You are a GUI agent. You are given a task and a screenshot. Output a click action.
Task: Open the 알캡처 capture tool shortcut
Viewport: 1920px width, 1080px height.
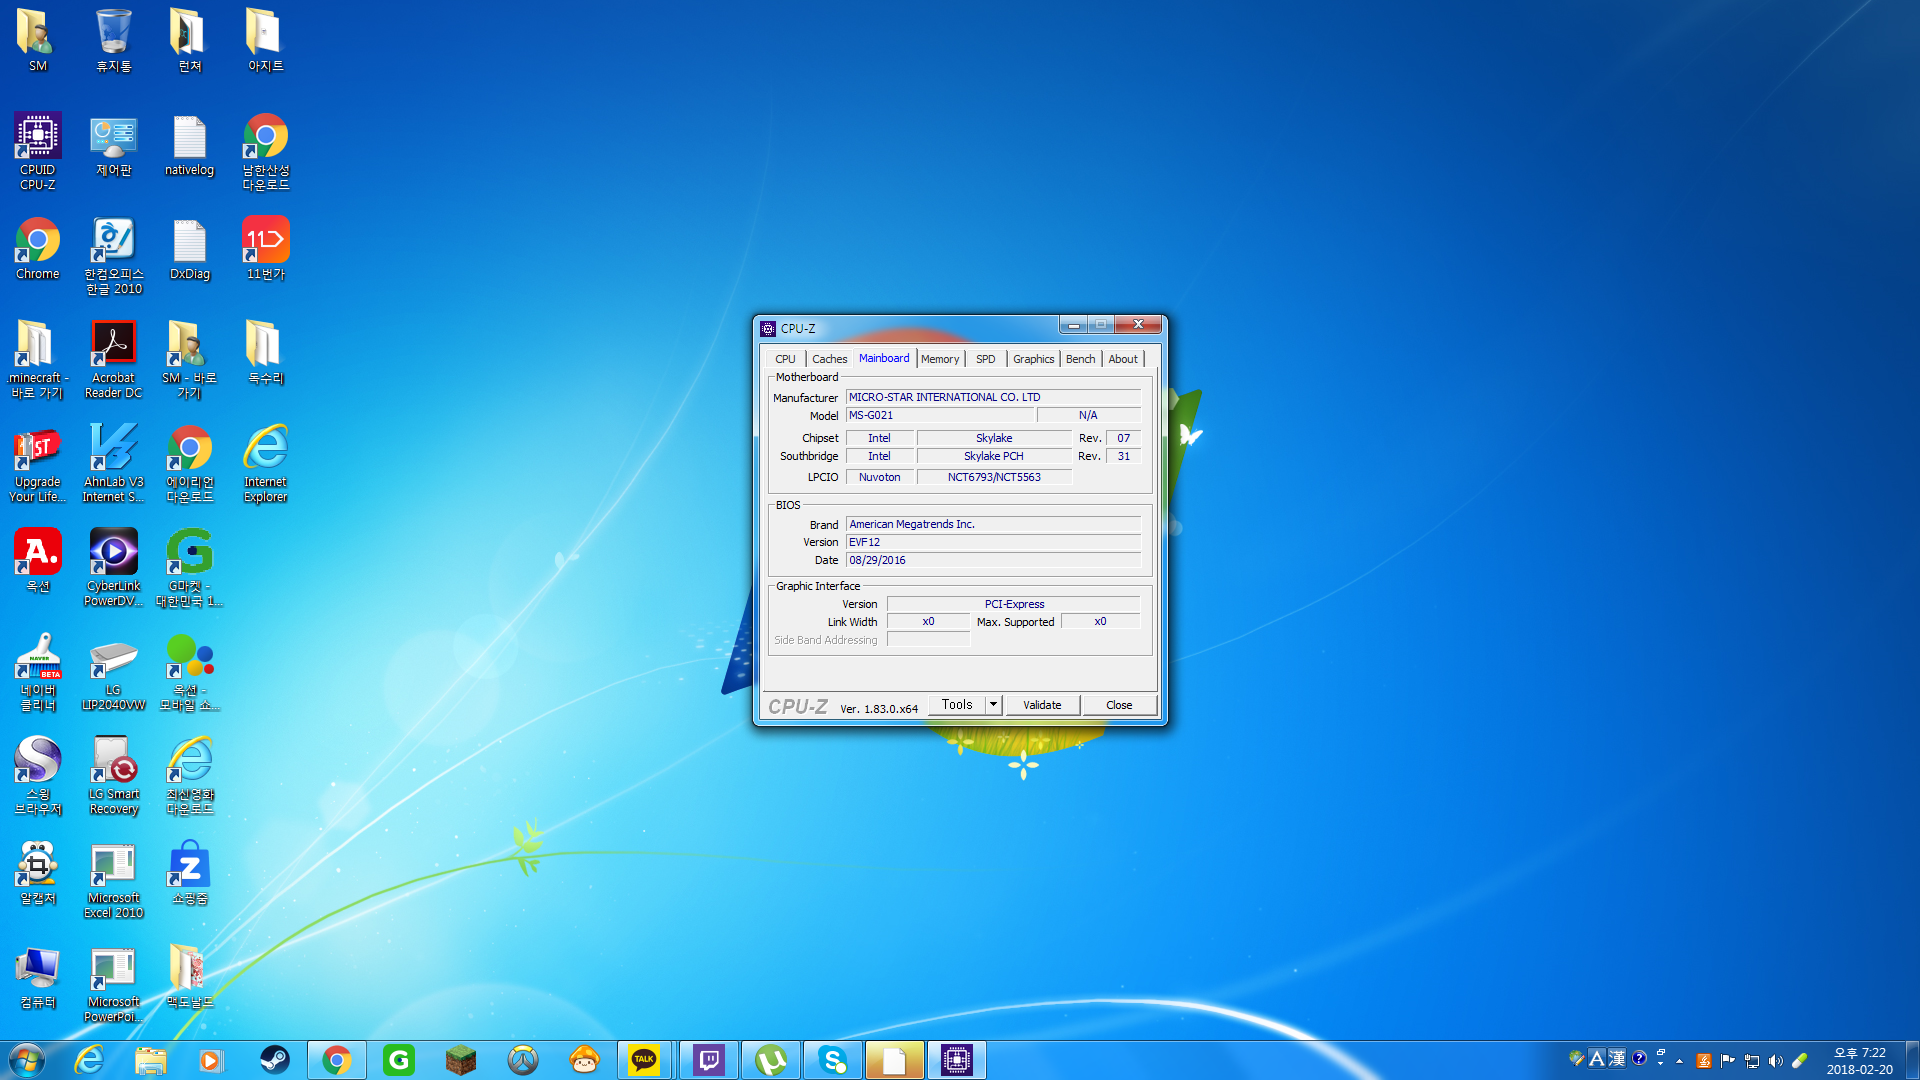tap(38, 874)
